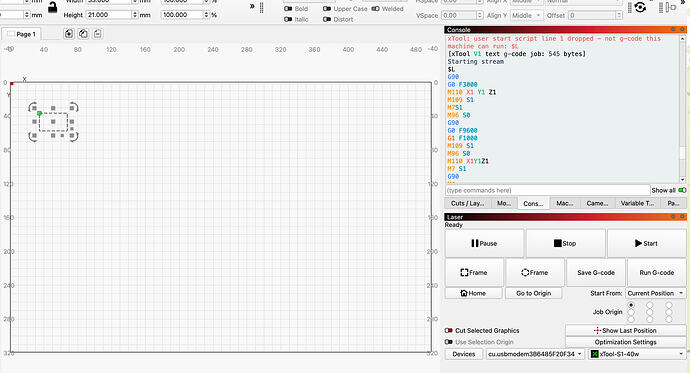Click the rotate sync icon in toolbar
This screenshot has height=373, width=690.
[x=640, y=7]
